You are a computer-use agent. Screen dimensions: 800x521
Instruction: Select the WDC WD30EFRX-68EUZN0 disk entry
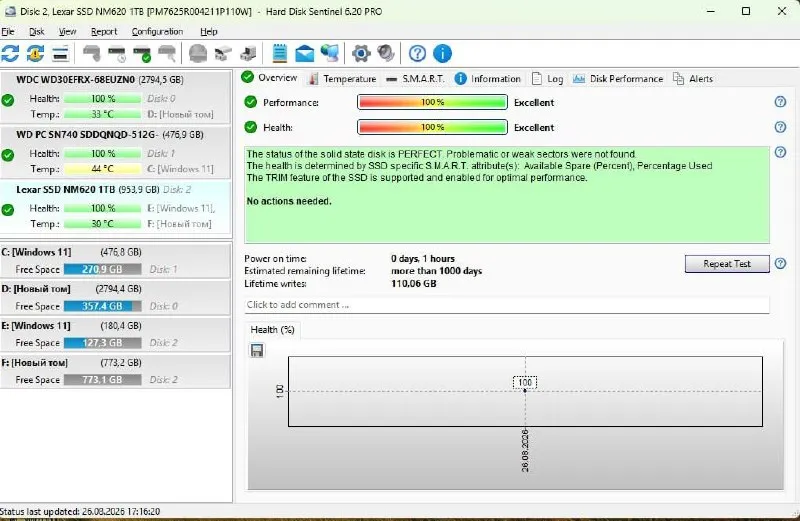tap(115, 97)
